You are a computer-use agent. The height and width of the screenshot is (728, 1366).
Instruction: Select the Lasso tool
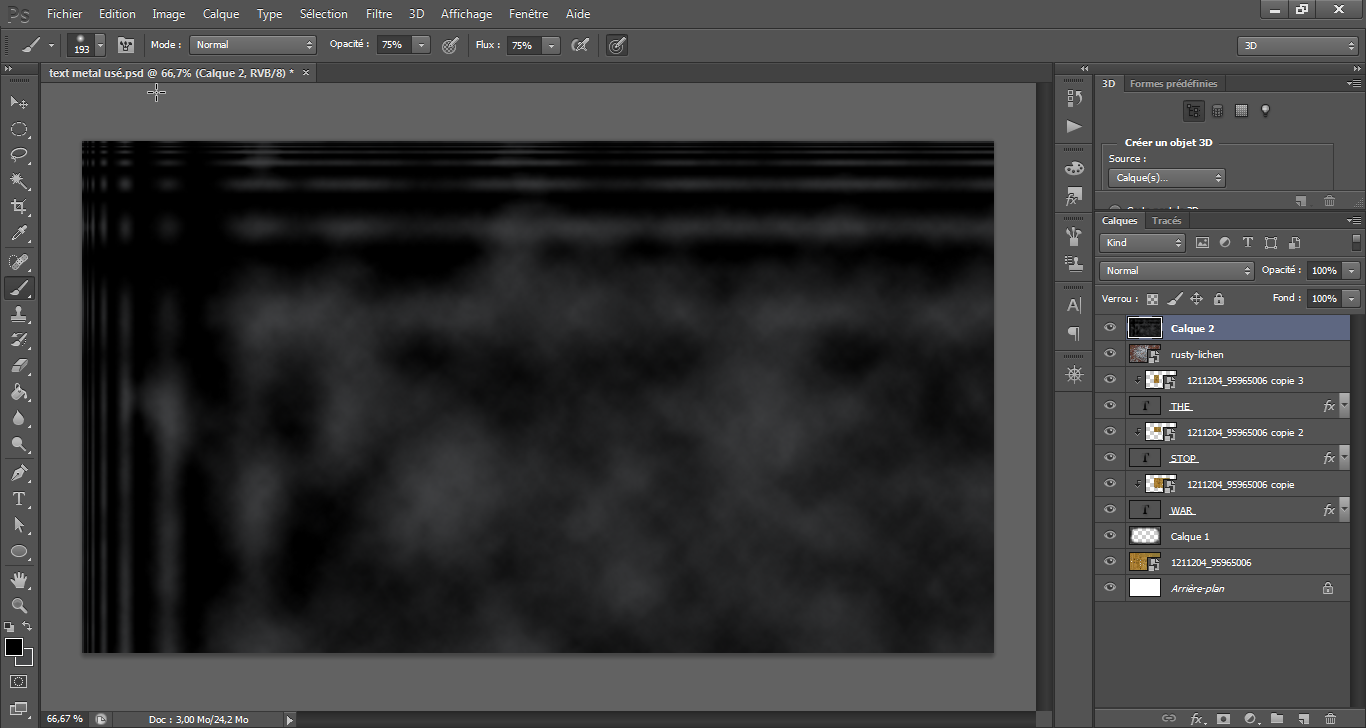click(19, 155)
